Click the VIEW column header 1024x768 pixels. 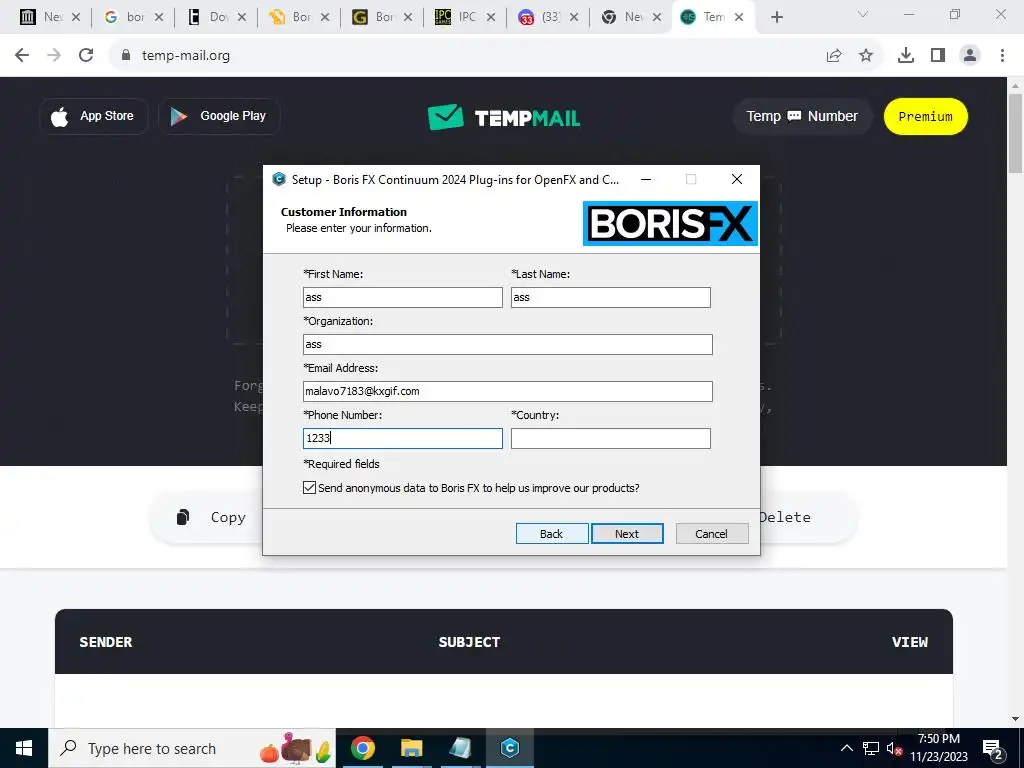click(910, 642)
